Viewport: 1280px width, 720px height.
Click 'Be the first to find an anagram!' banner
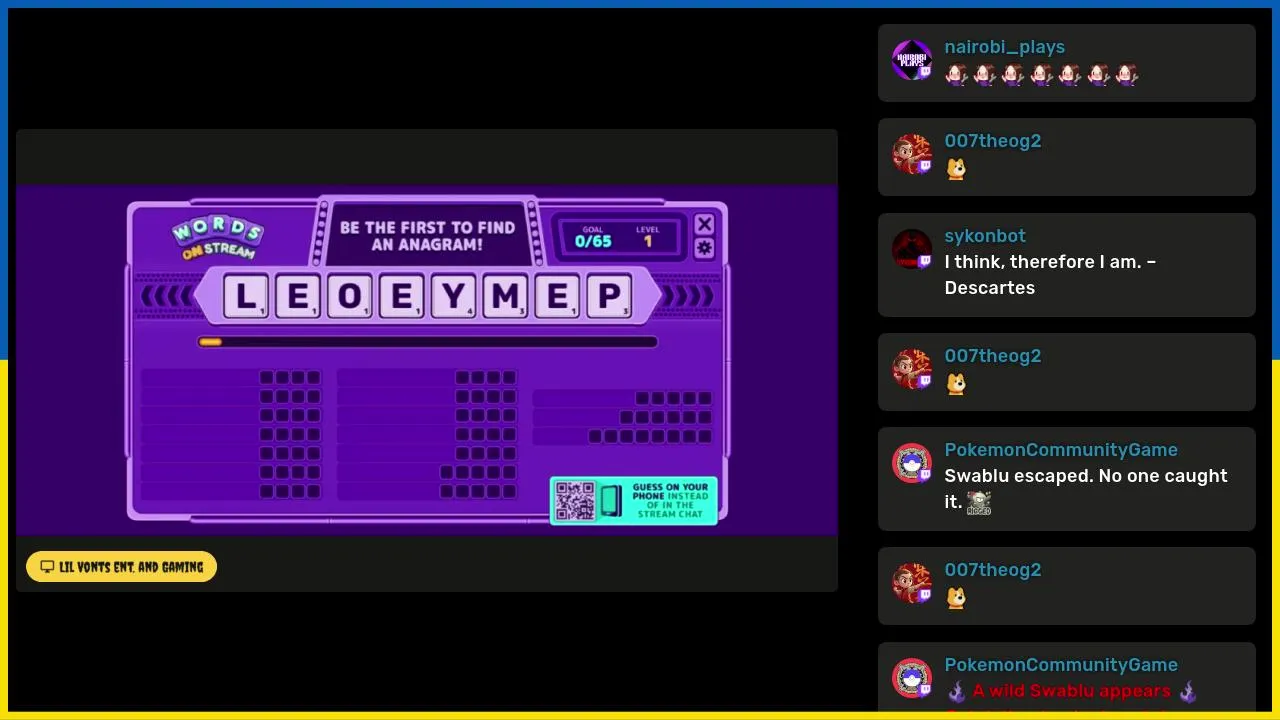tap(427, 236)
